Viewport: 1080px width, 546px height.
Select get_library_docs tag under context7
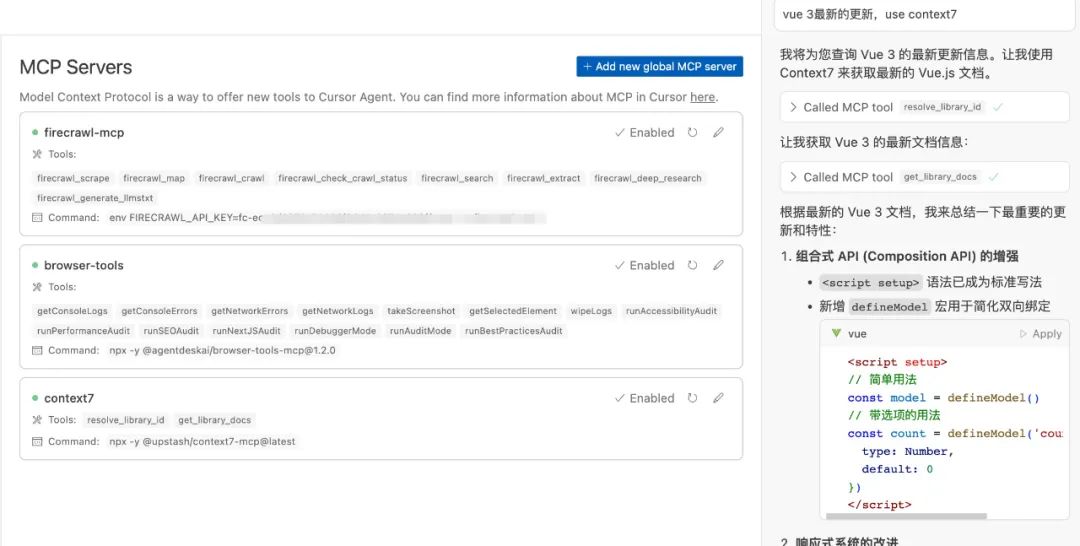point(214,420)
